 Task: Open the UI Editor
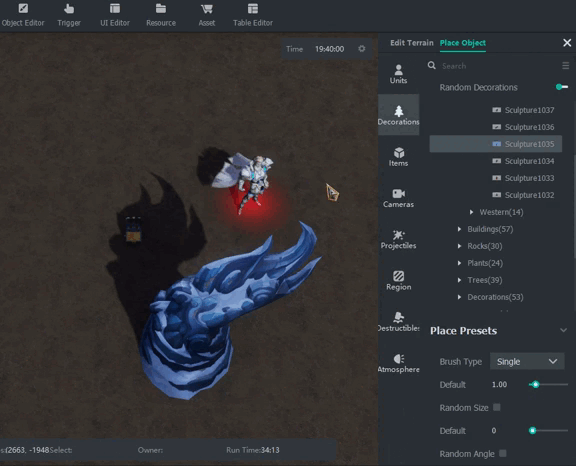(115, 15)
